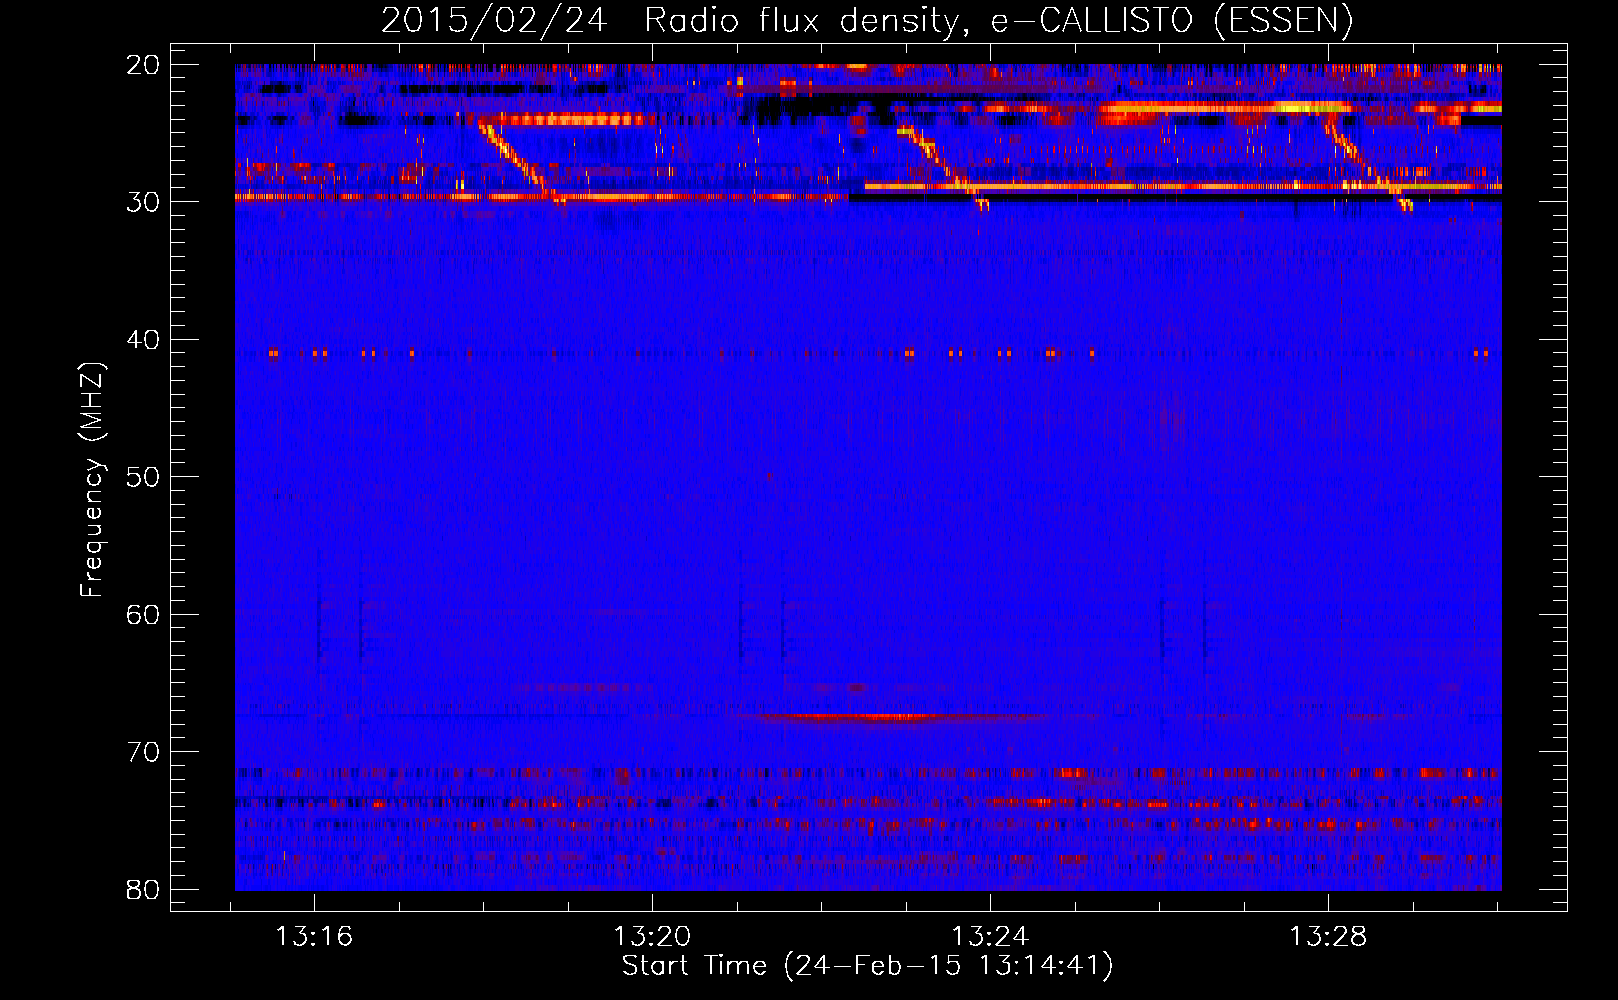The width and height of the screenshot is (1618, 1000).
Task: Click the 60 MHz frequency tick label
Action: pyautogui.click(x=144, y=614)
